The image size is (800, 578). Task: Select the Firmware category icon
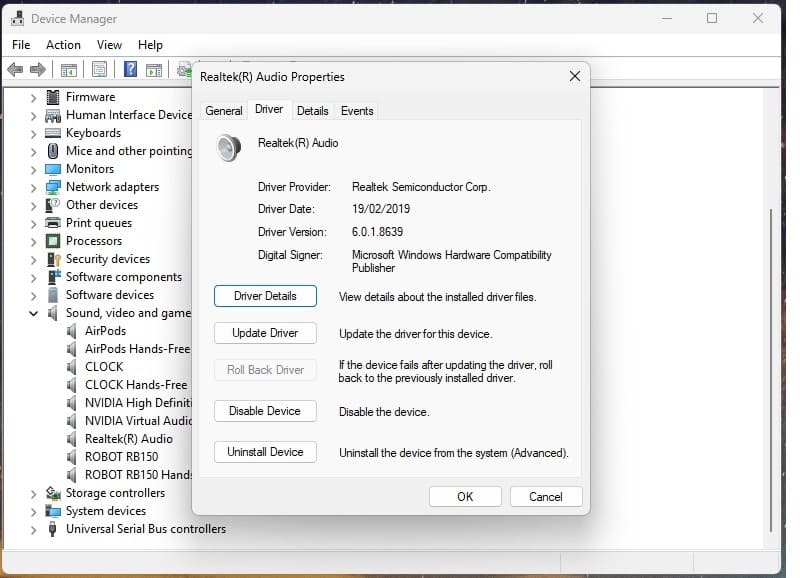(x=53, y=96)
